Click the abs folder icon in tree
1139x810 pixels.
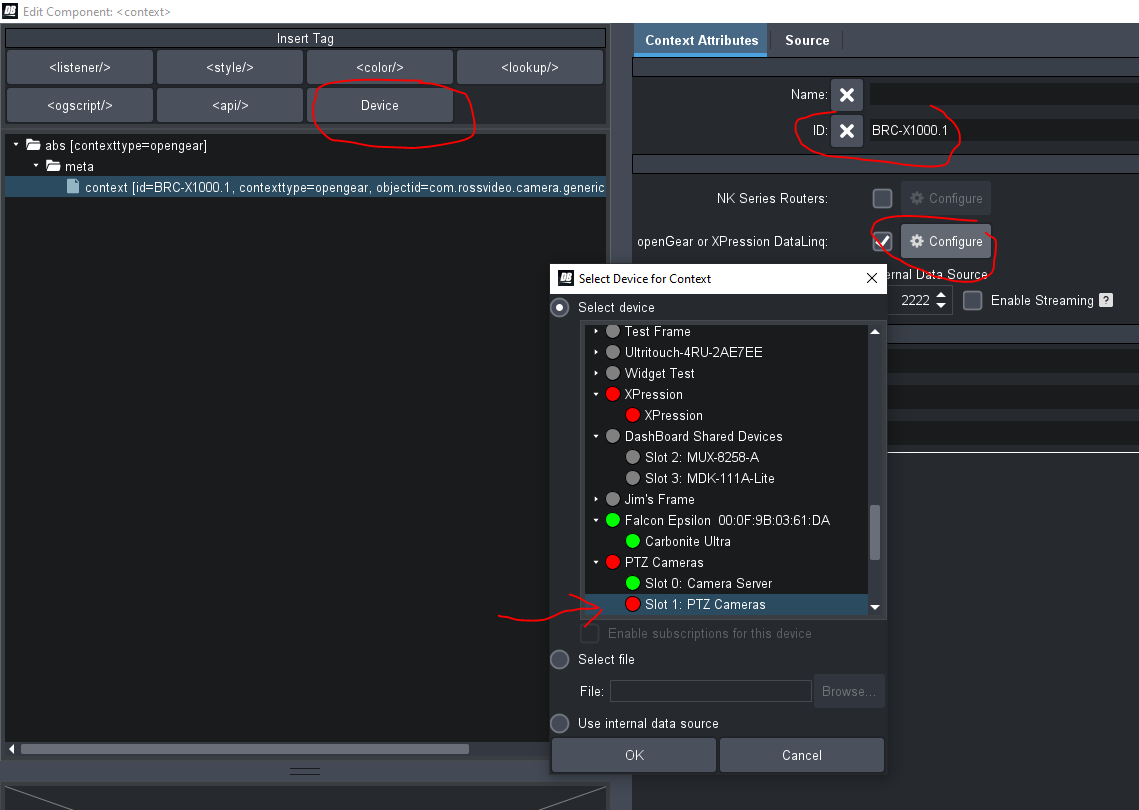[x=33, y=145]
